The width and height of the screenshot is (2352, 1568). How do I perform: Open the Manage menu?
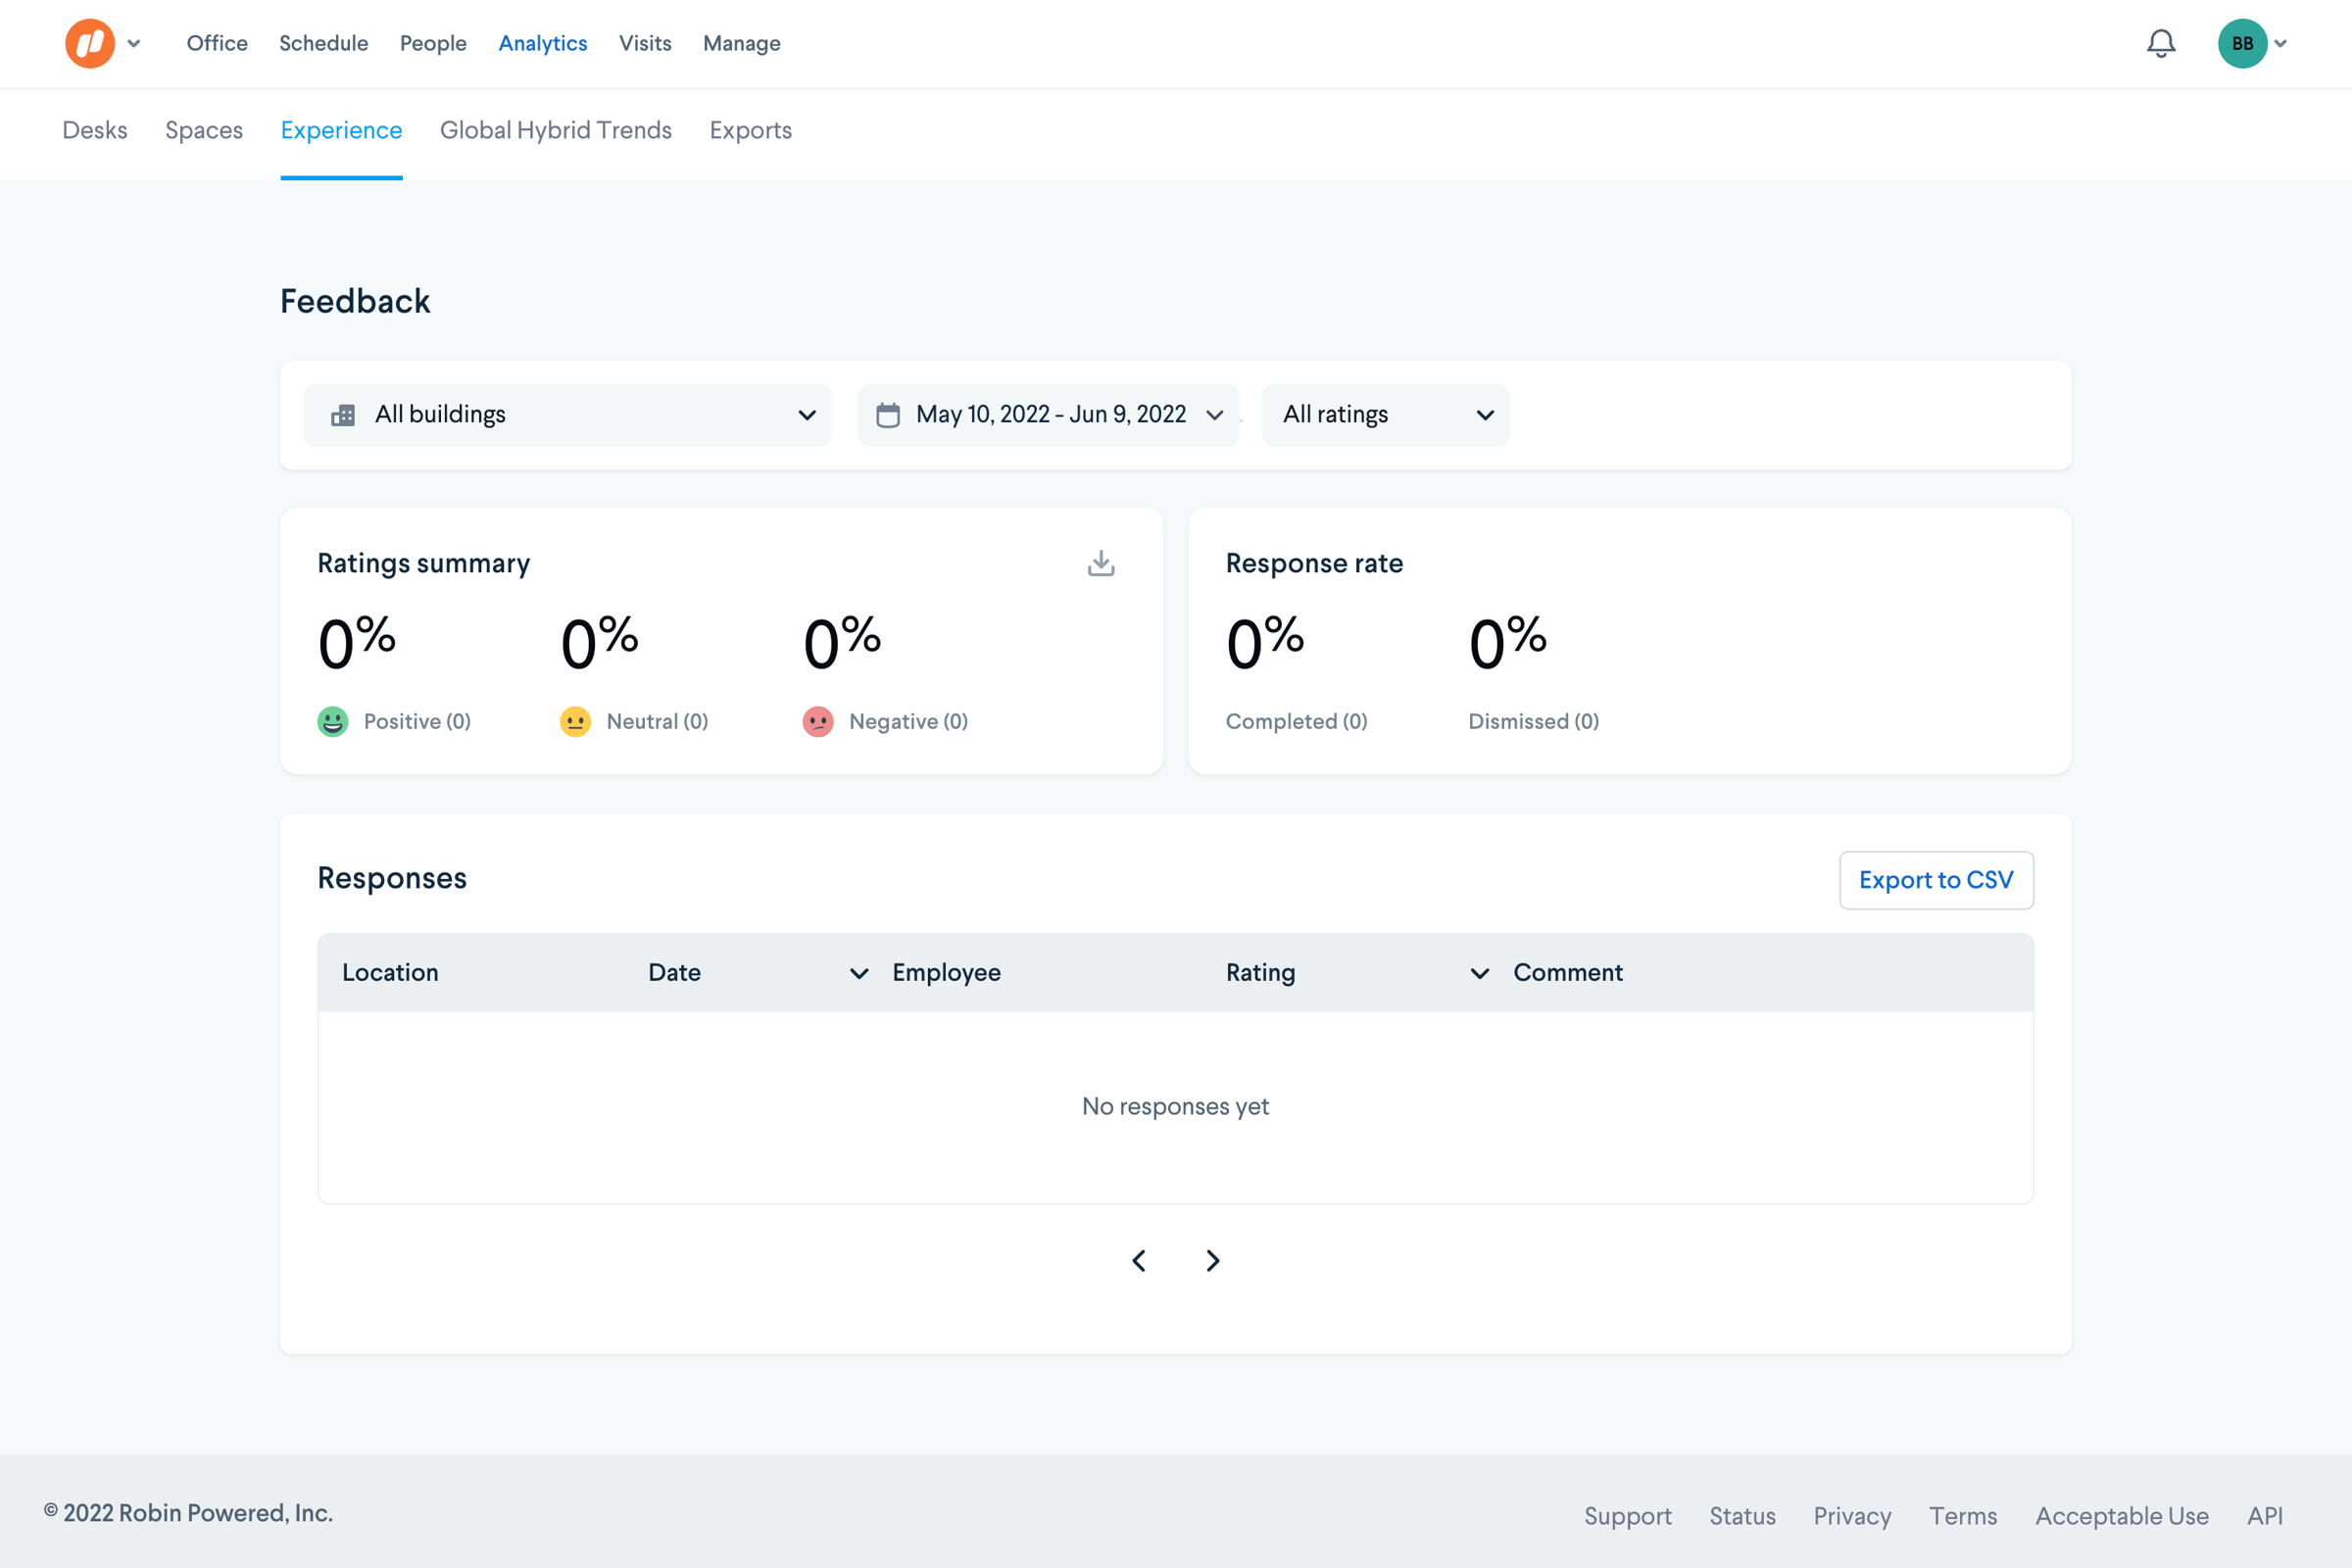tap(742, 43)
